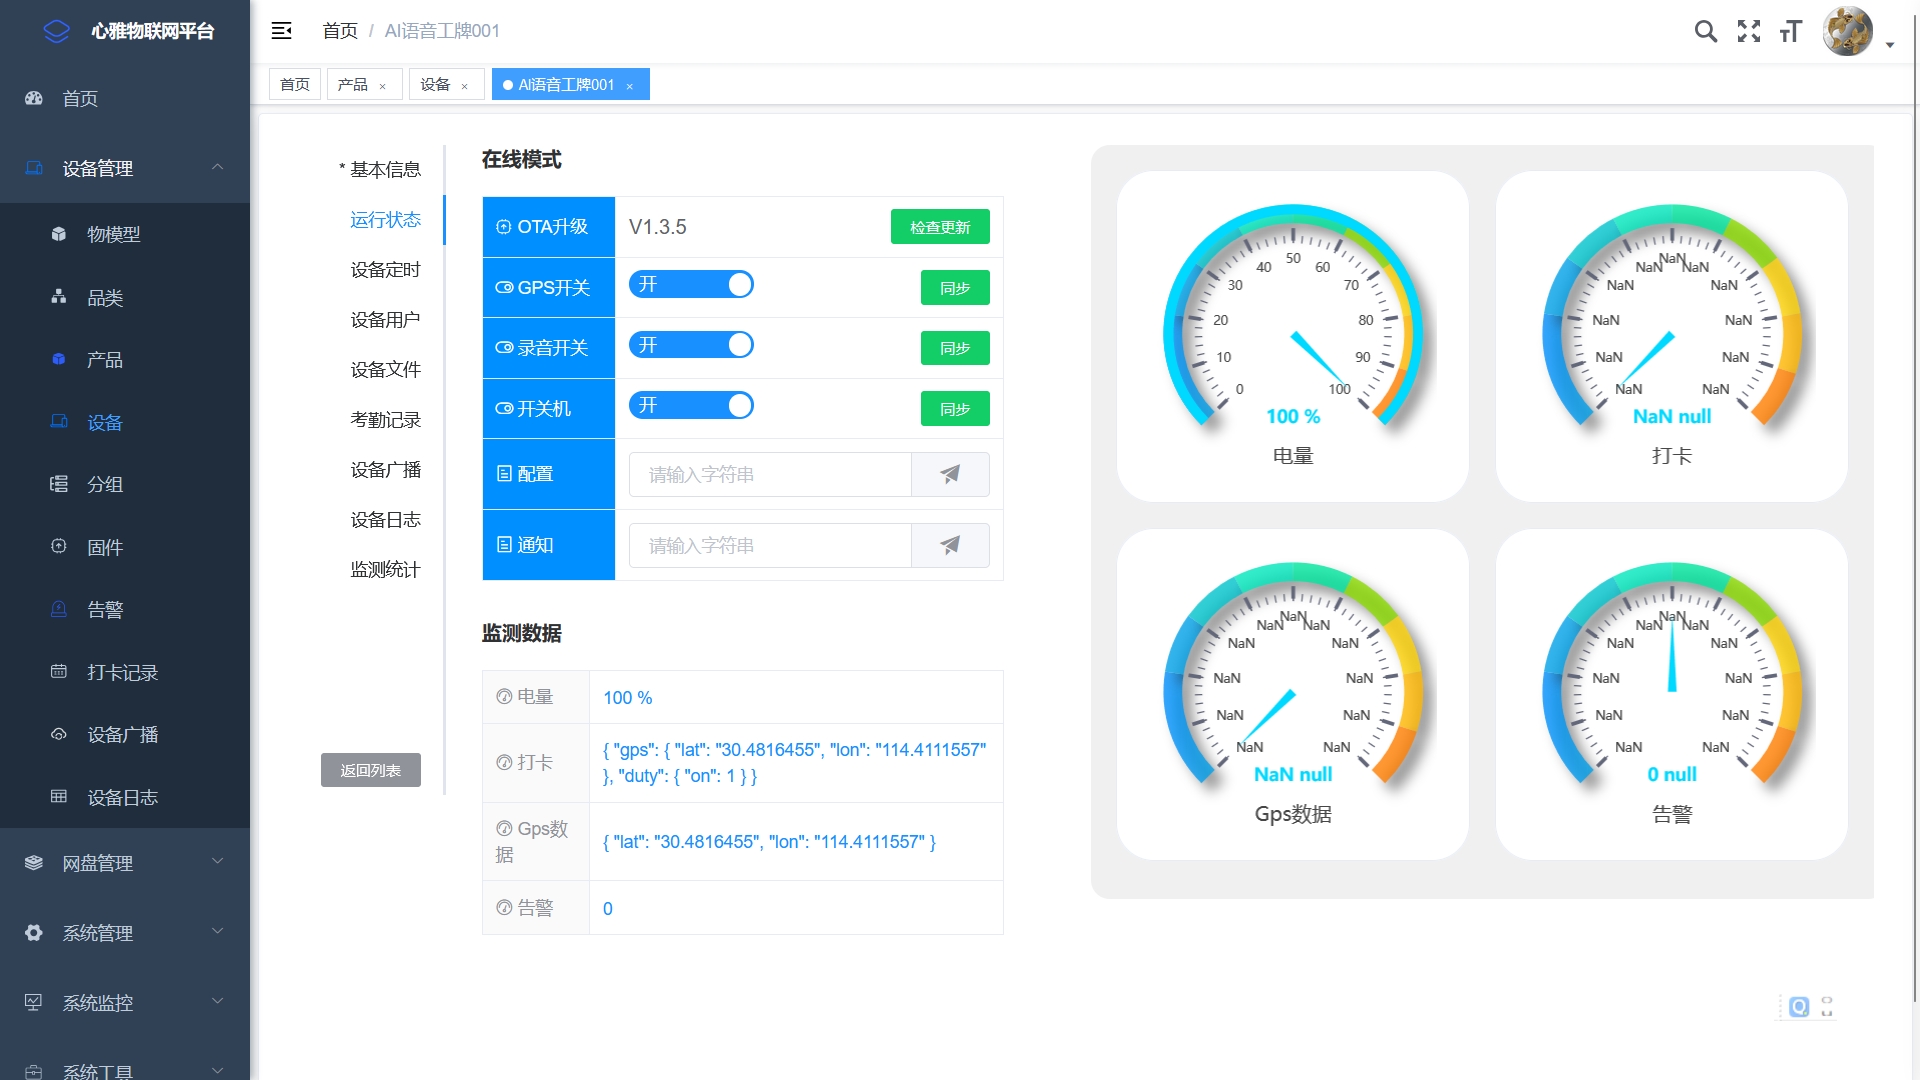Open 固件 firmware page in sidebar
Screen dimensions: 1920x1080
tap(105, 547)
